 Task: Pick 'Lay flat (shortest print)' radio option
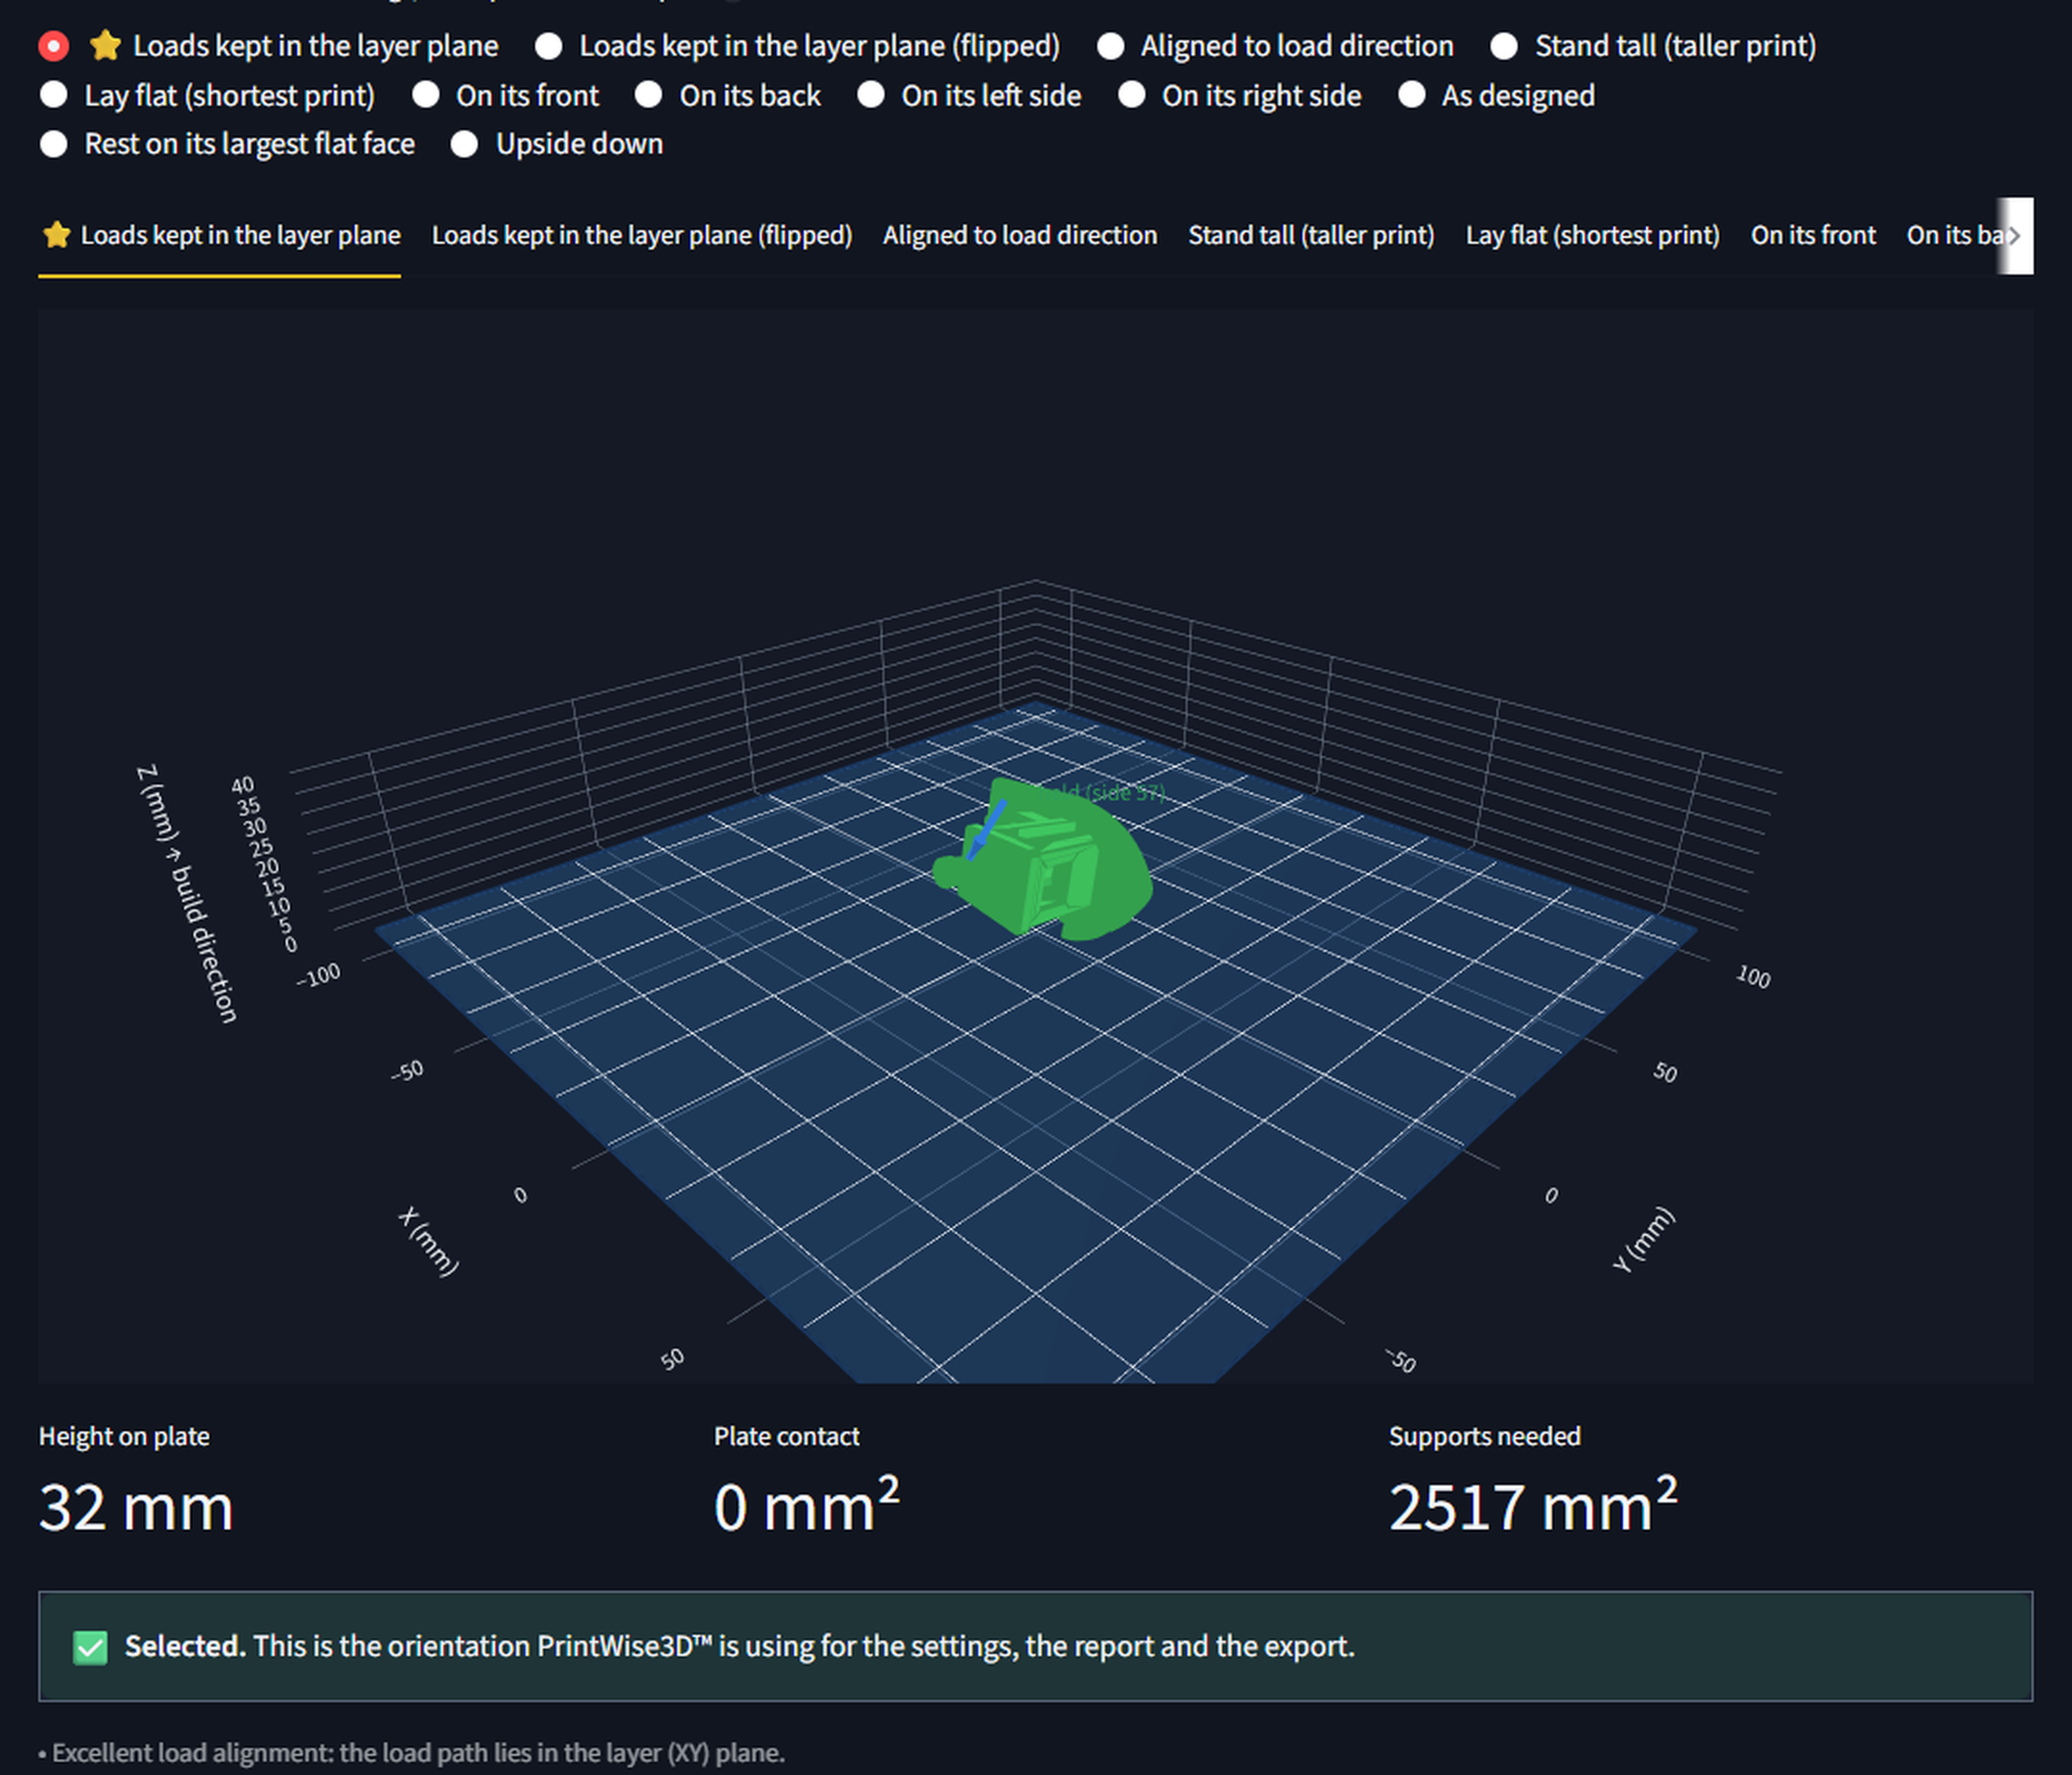(x=53, y=95)
